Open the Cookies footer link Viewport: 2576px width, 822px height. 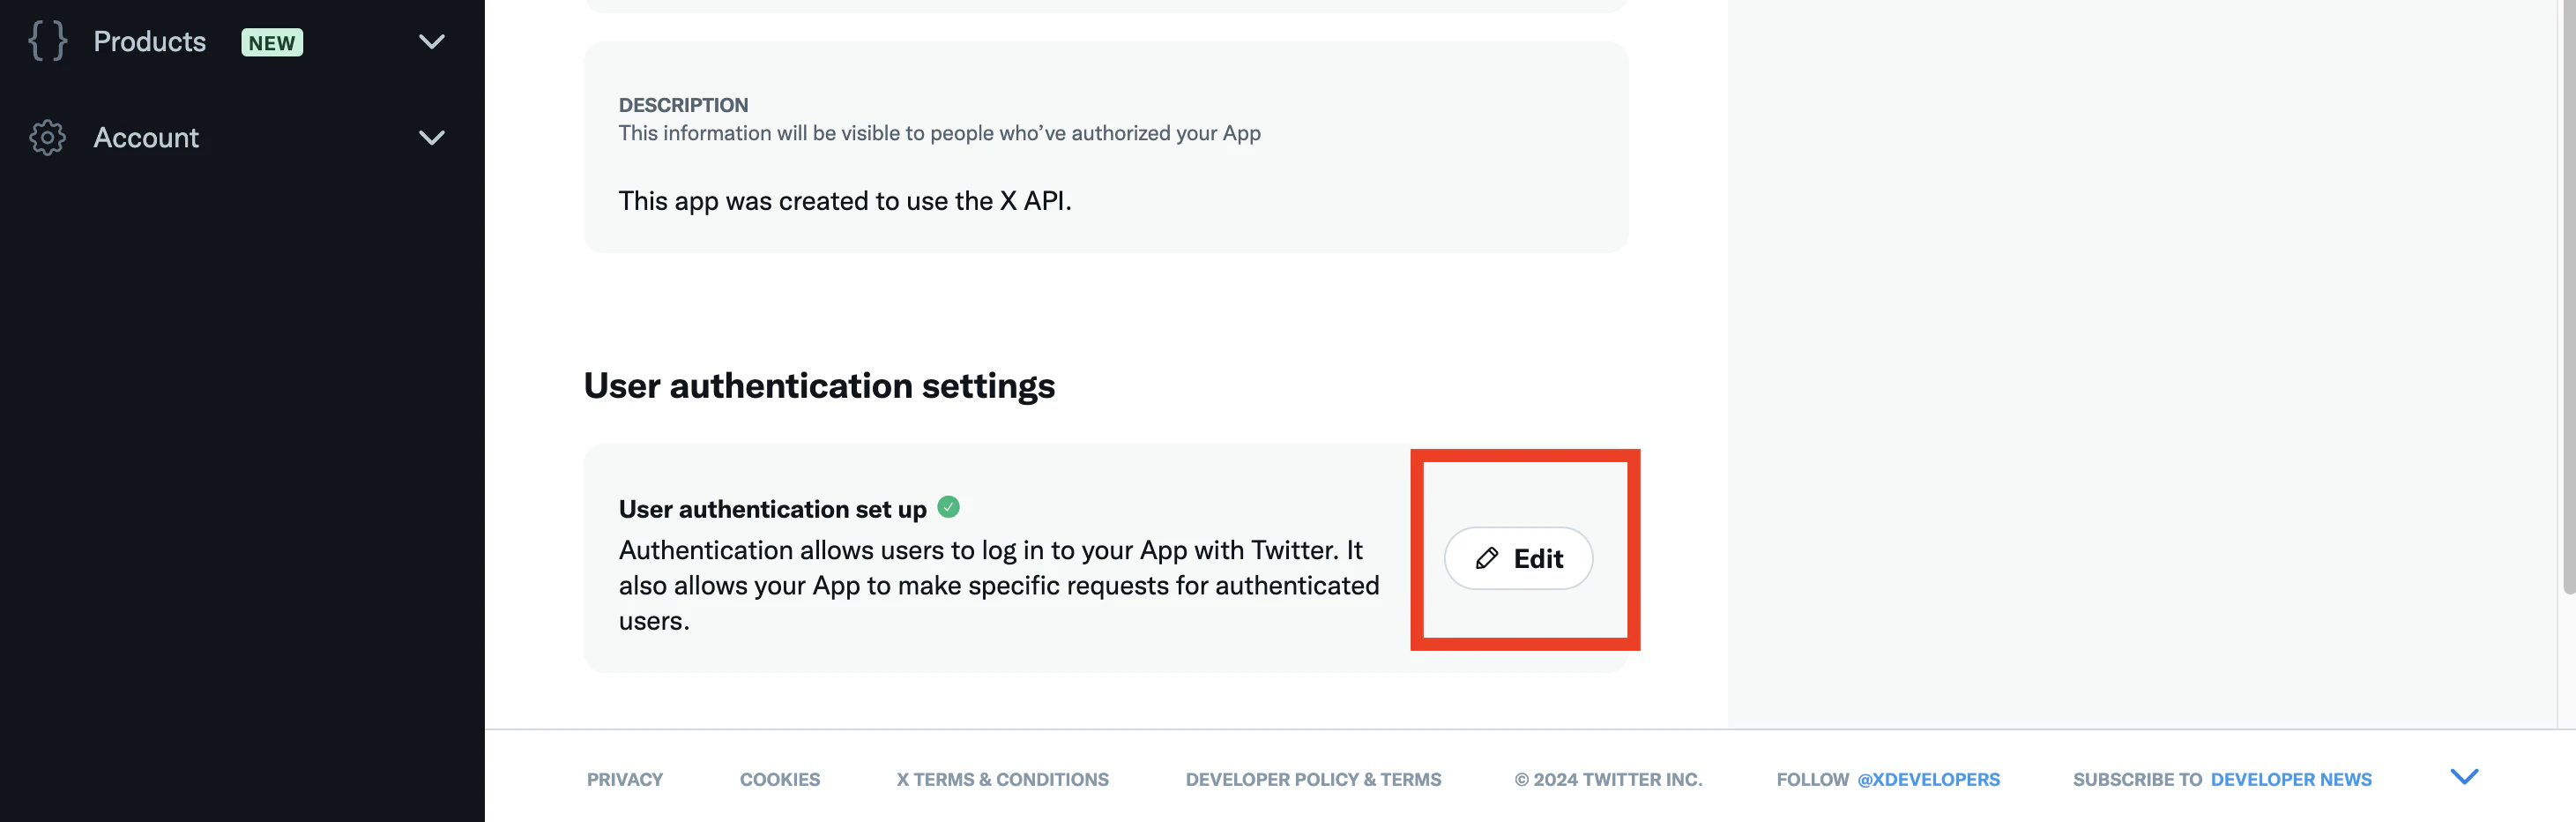pos(780,779)
